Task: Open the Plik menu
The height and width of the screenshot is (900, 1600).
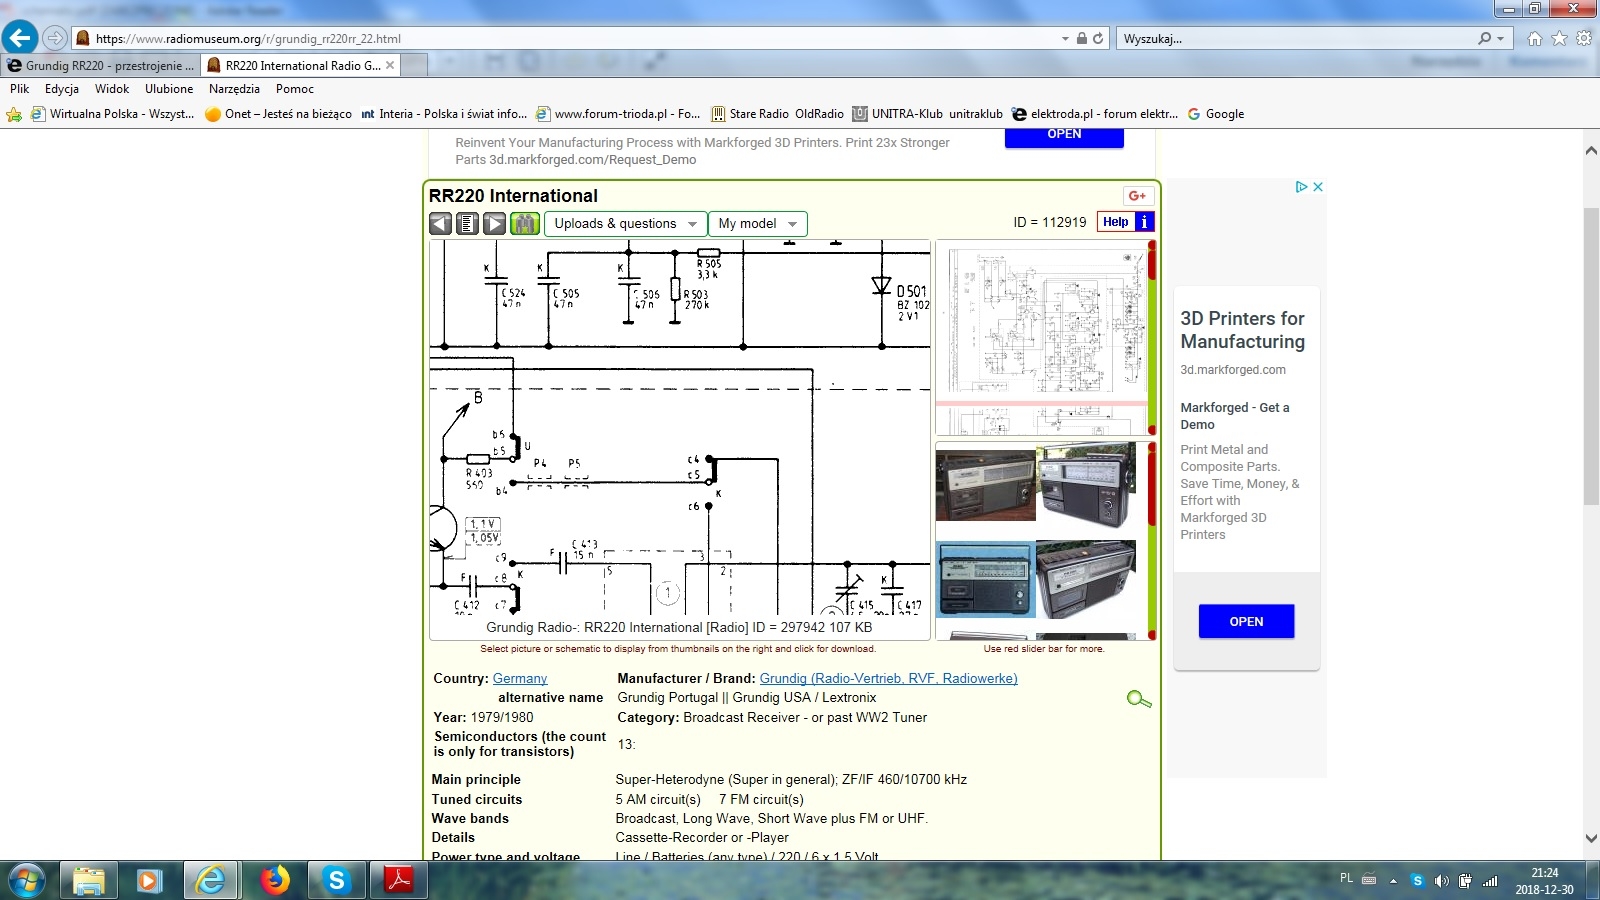Action: click(x=20, y=89)
